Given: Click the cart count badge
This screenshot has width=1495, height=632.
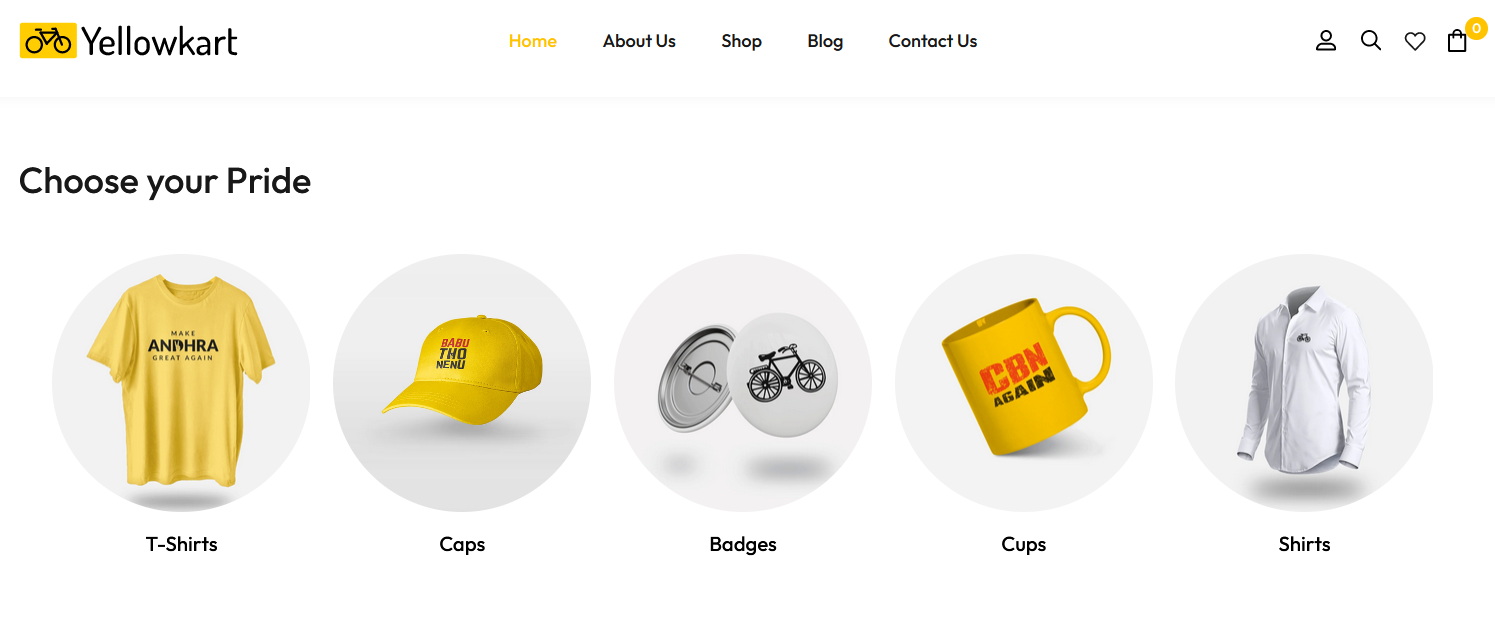Looking at the screenshot, I should coord(1476,28).
